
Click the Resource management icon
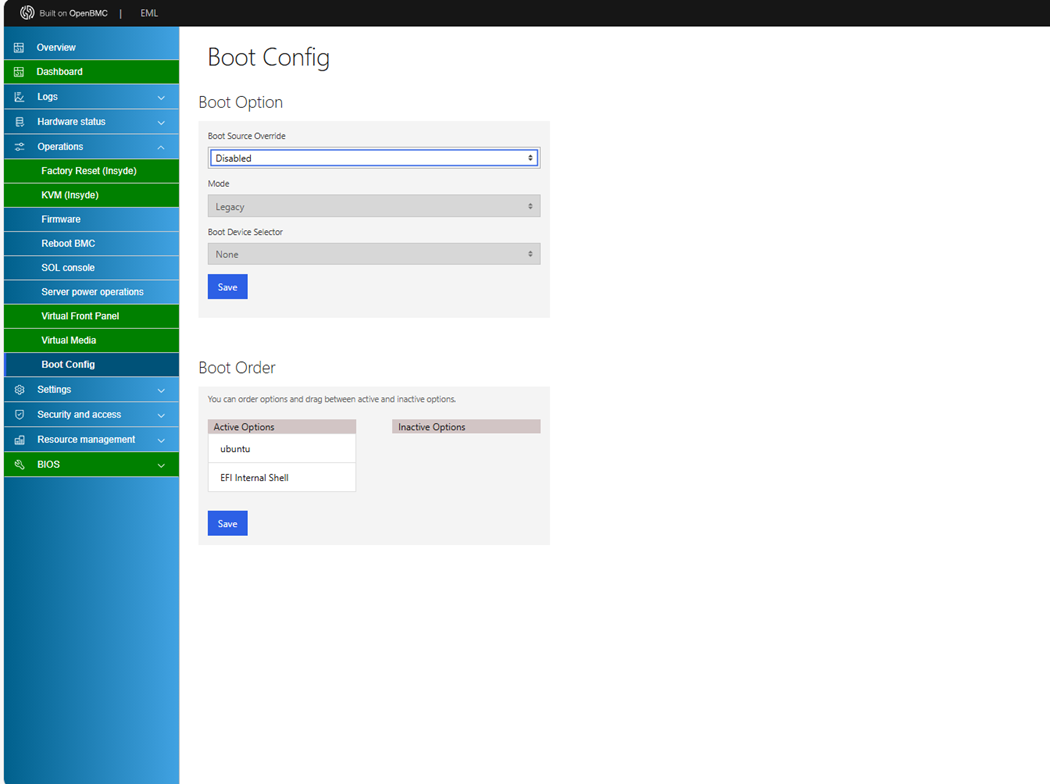tap(19, 440)
